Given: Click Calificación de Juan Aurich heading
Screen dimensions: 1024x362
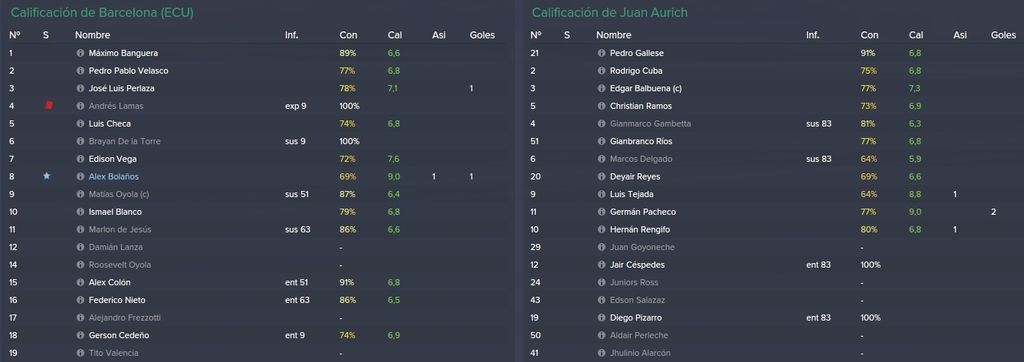Looking at the screenshot, I should tap(609, 12).
